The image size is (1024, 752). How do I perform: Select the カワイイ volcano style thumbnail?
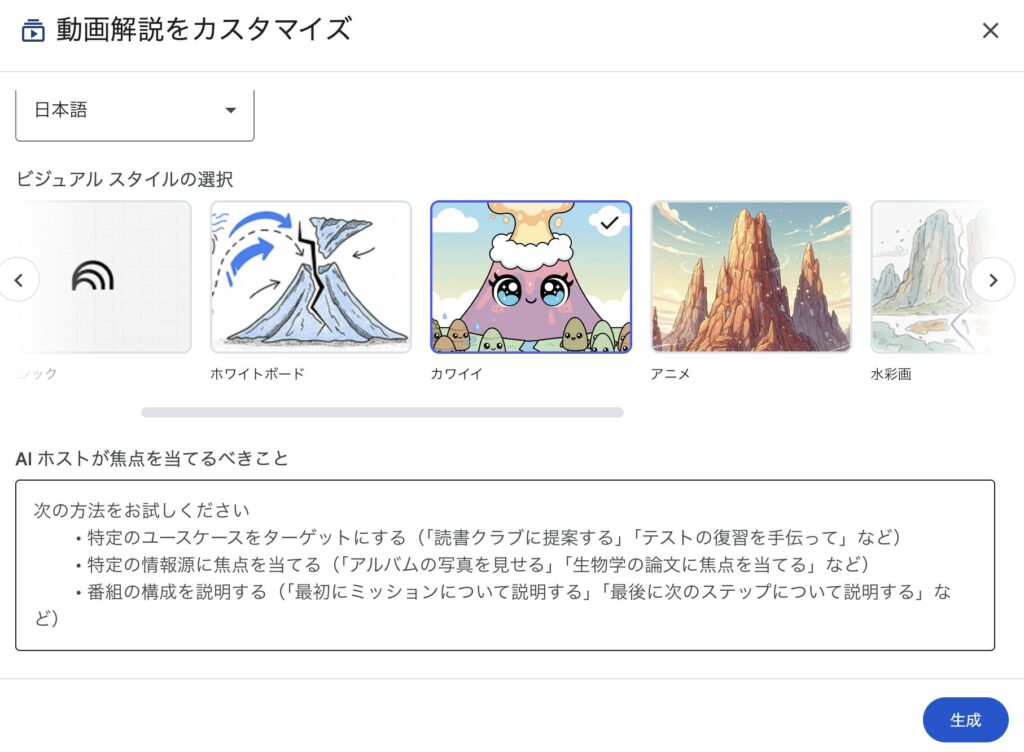(531, 277)
